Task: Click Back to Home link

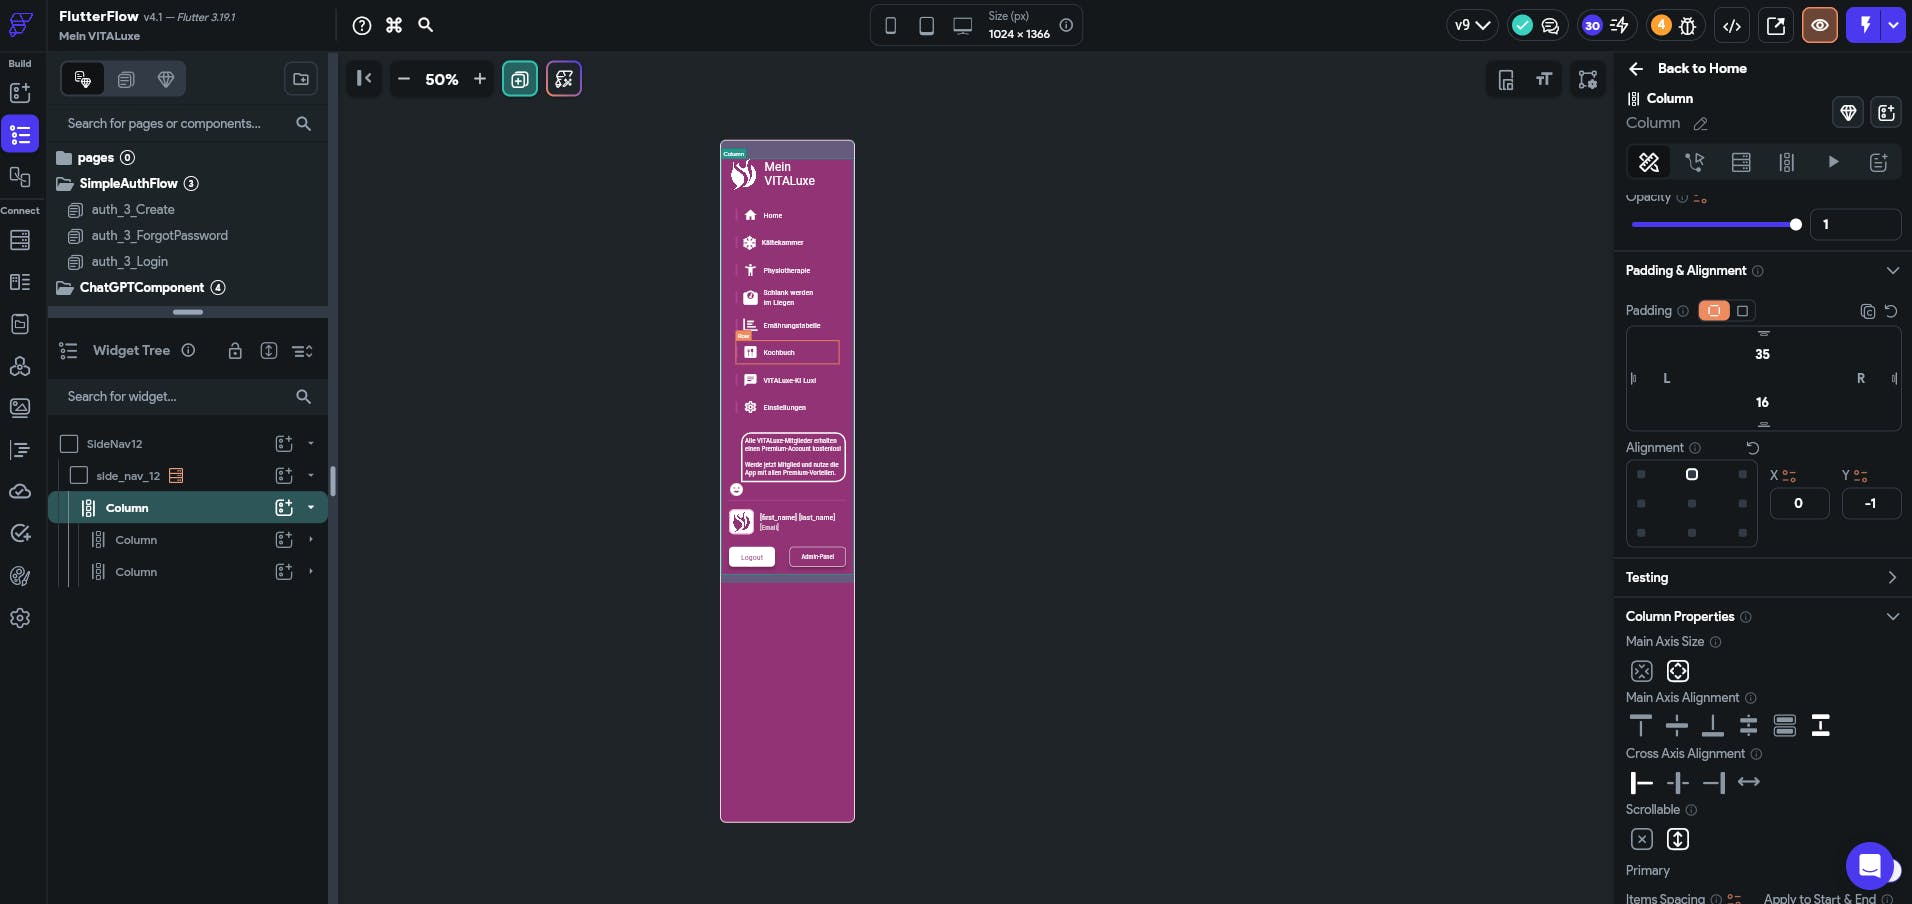Action: pyautogui.click(x=1701, y=69)
